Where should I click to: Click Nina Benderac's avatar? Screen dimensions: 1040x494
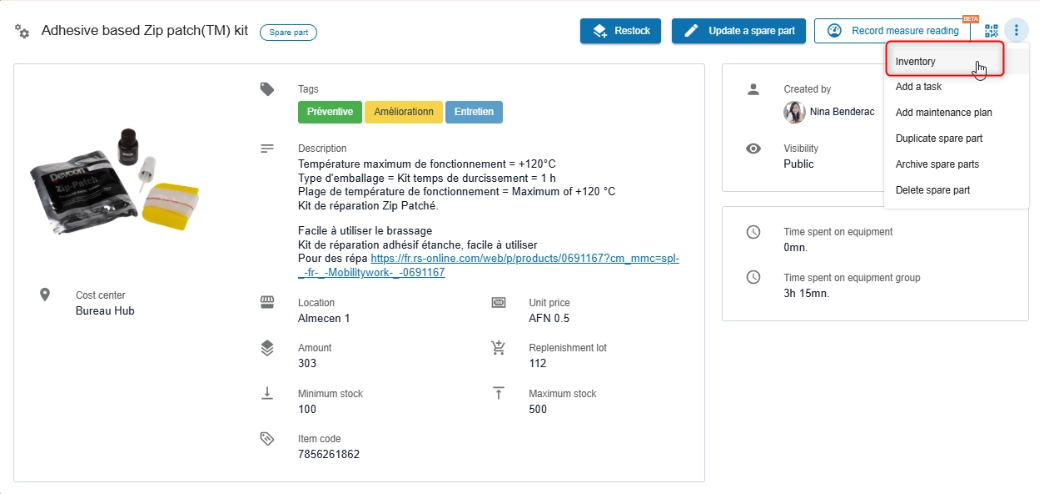click(x=795, y=112)
